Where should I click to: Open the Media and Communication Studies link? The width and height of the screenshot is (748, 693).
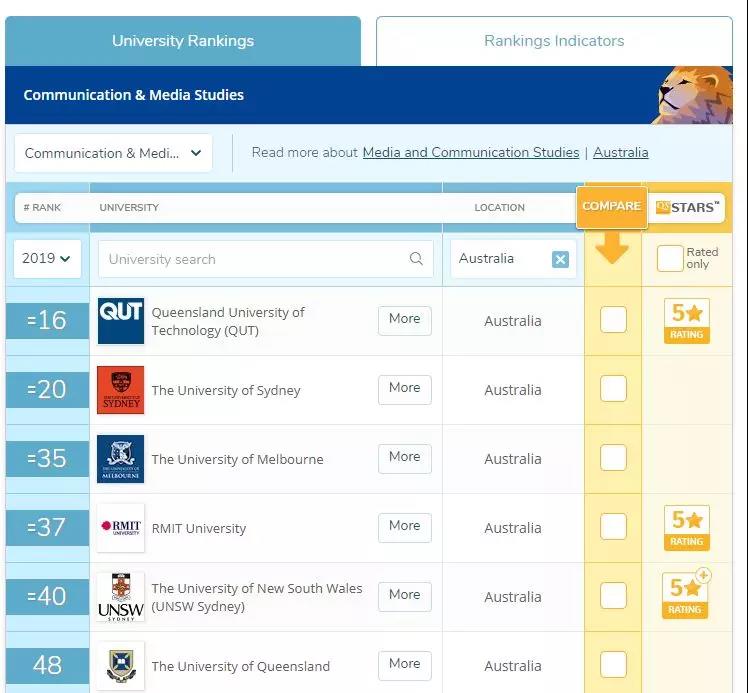coord(470,153)
